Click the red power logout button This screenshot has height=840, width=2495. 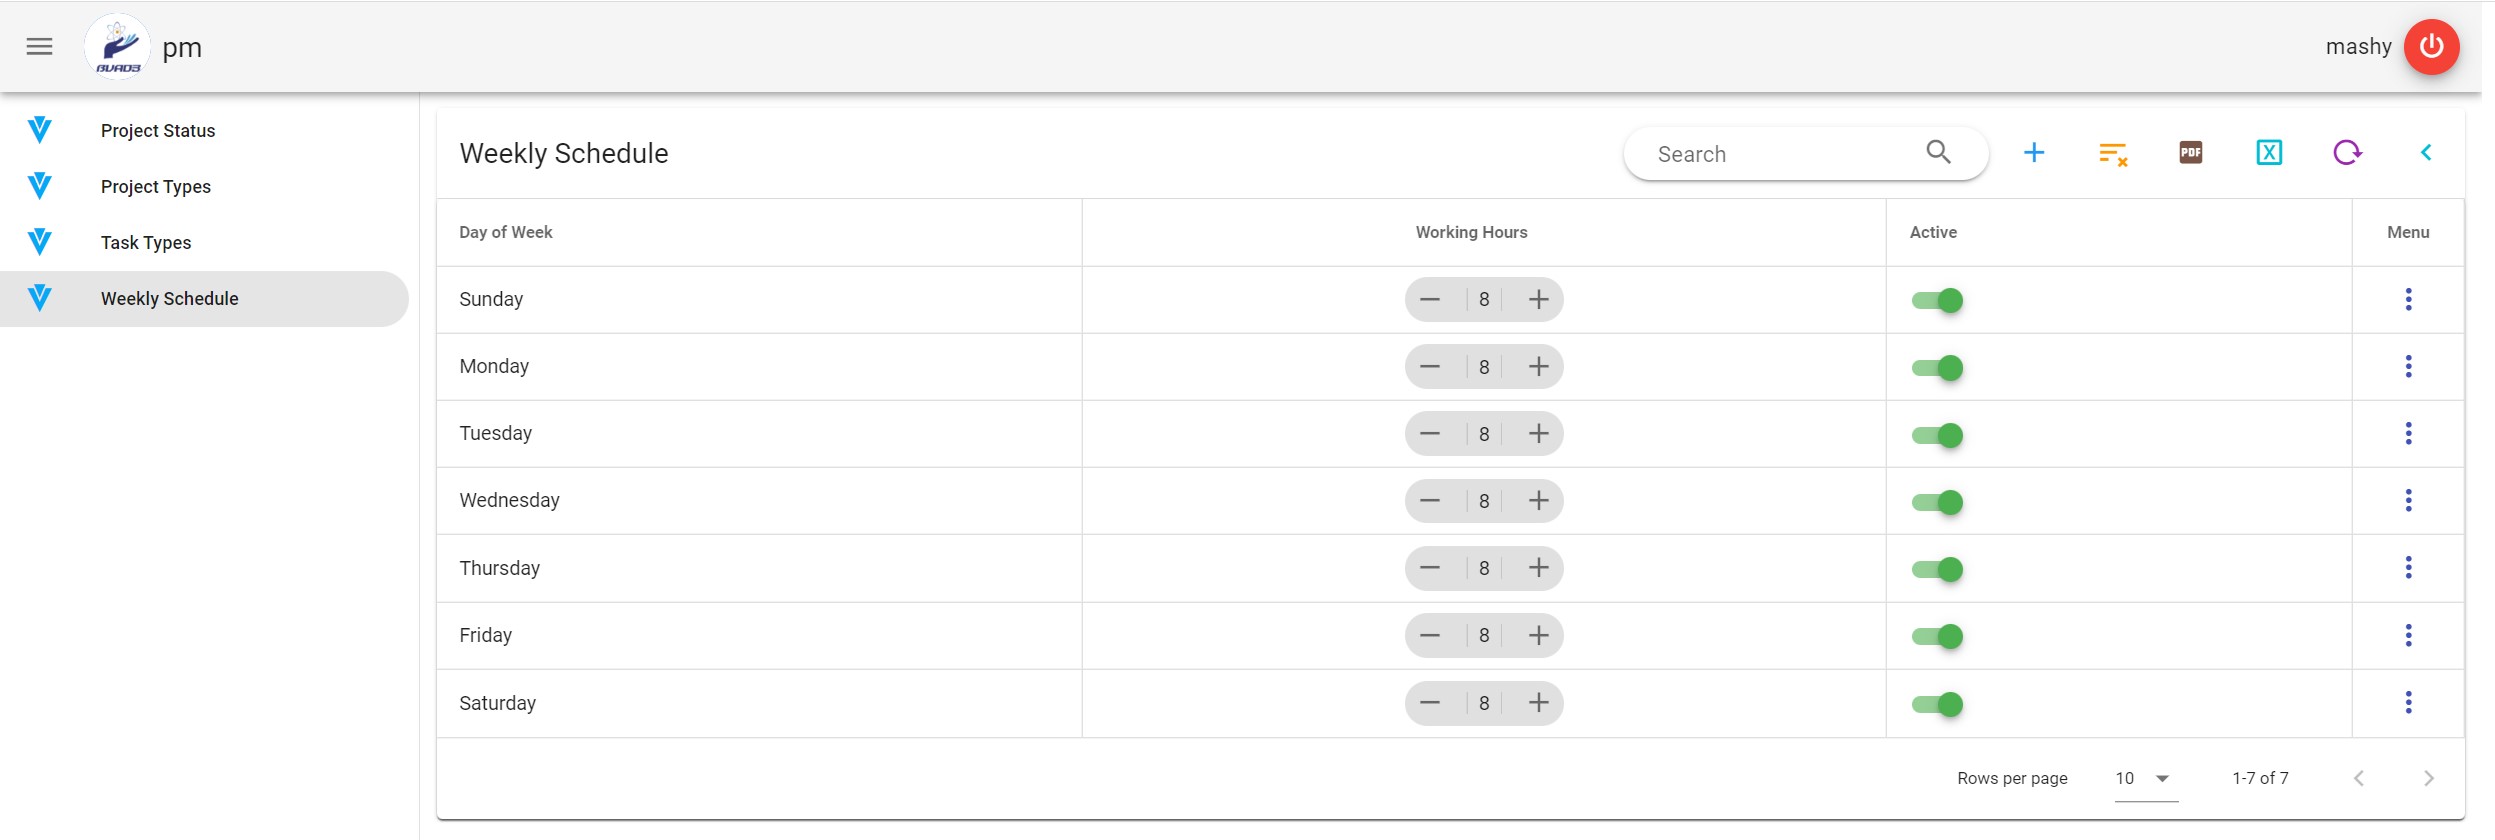point(2431,47)
